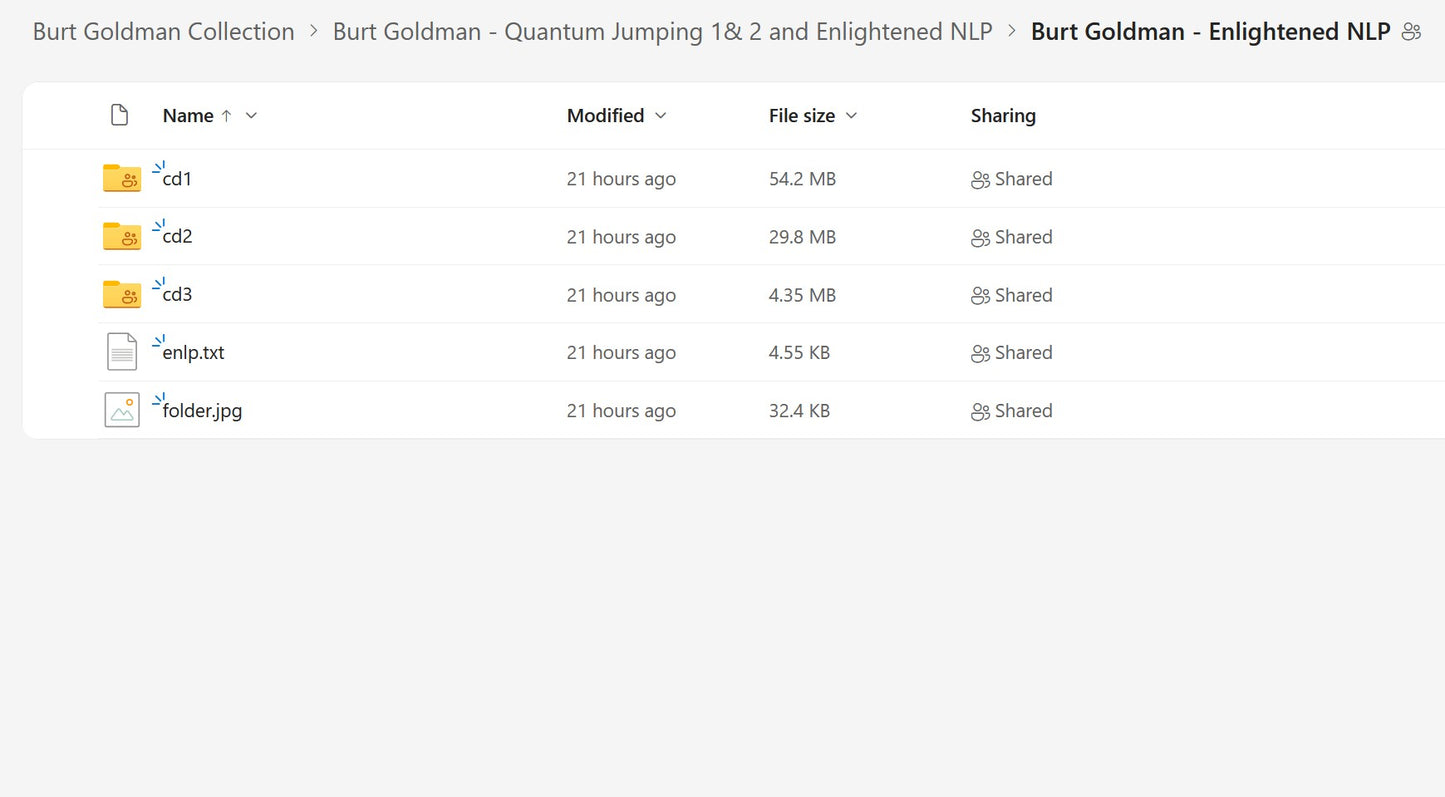This screenshot has width=1445, height=797.
Task: Click the cd2 shared folder icon
Action: 122,237
